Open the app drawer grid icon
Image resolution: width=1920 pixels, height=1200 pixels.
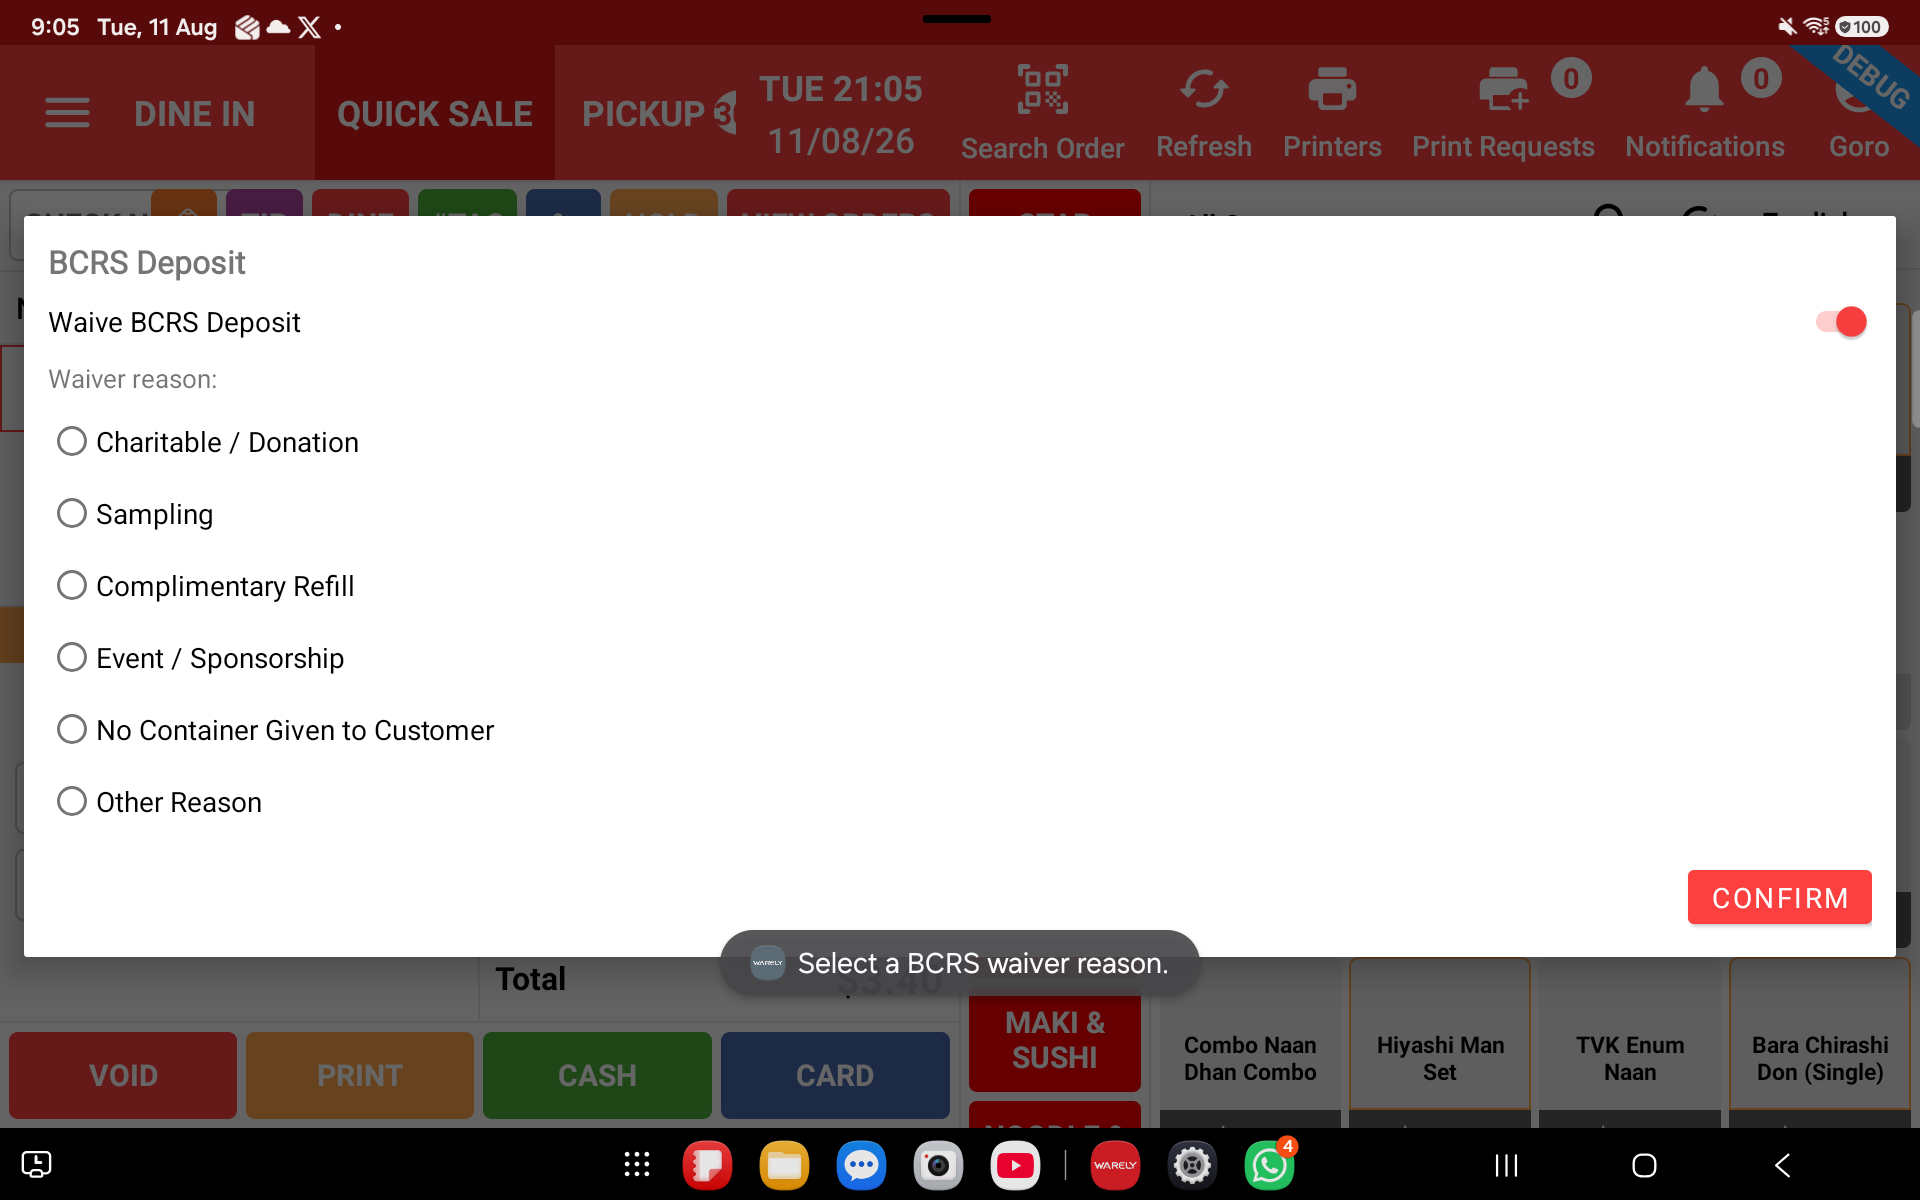point(637,1165)
